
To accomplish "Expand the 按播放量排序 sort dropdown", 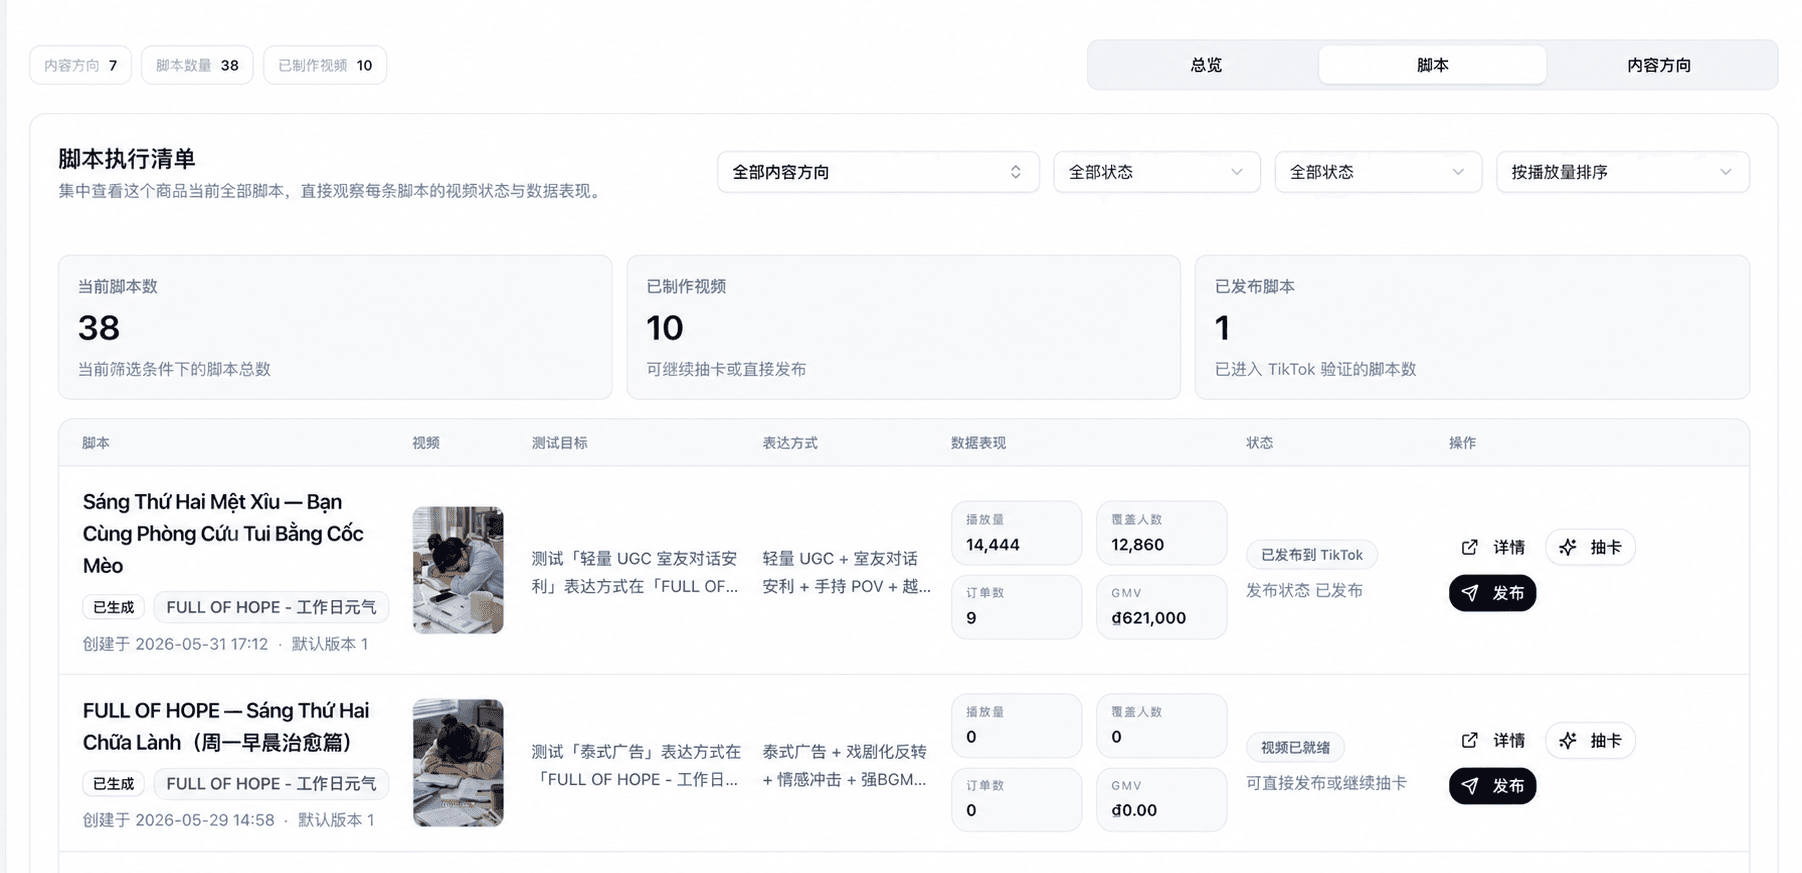I will click(1622, 172).
